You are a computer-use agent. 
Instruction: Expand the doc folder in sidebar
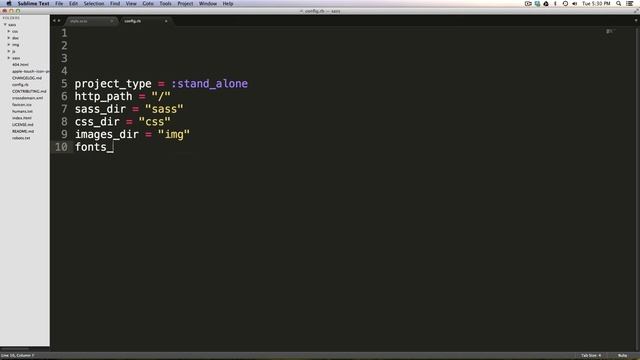[x=9, y=38]
